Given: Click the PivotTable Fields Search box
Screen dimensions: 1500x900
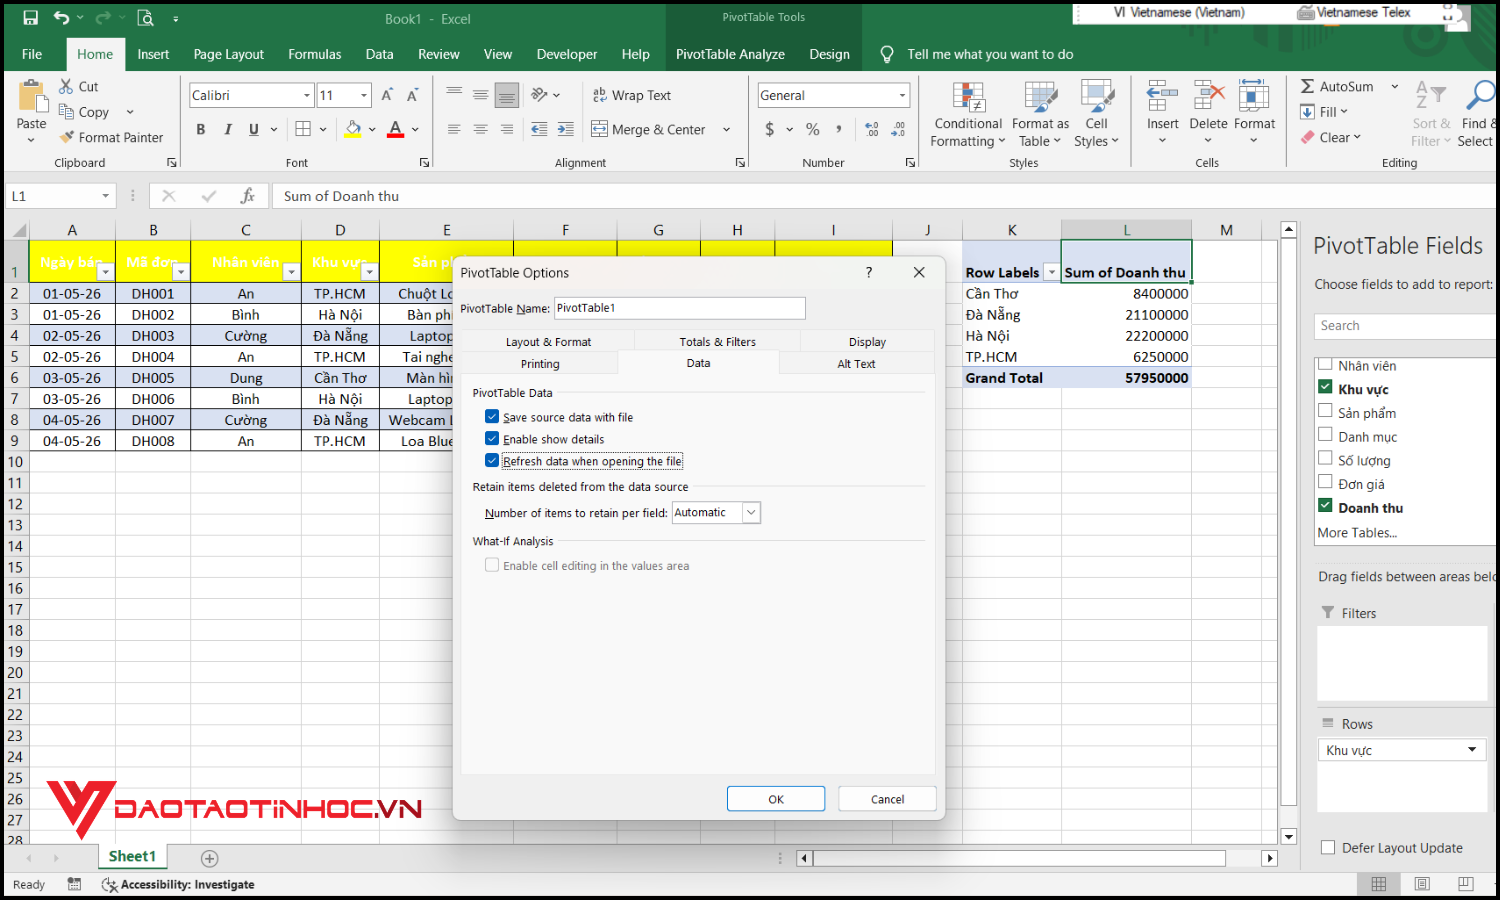Looking at the screenshot, I should click(x=1404, y=326).
